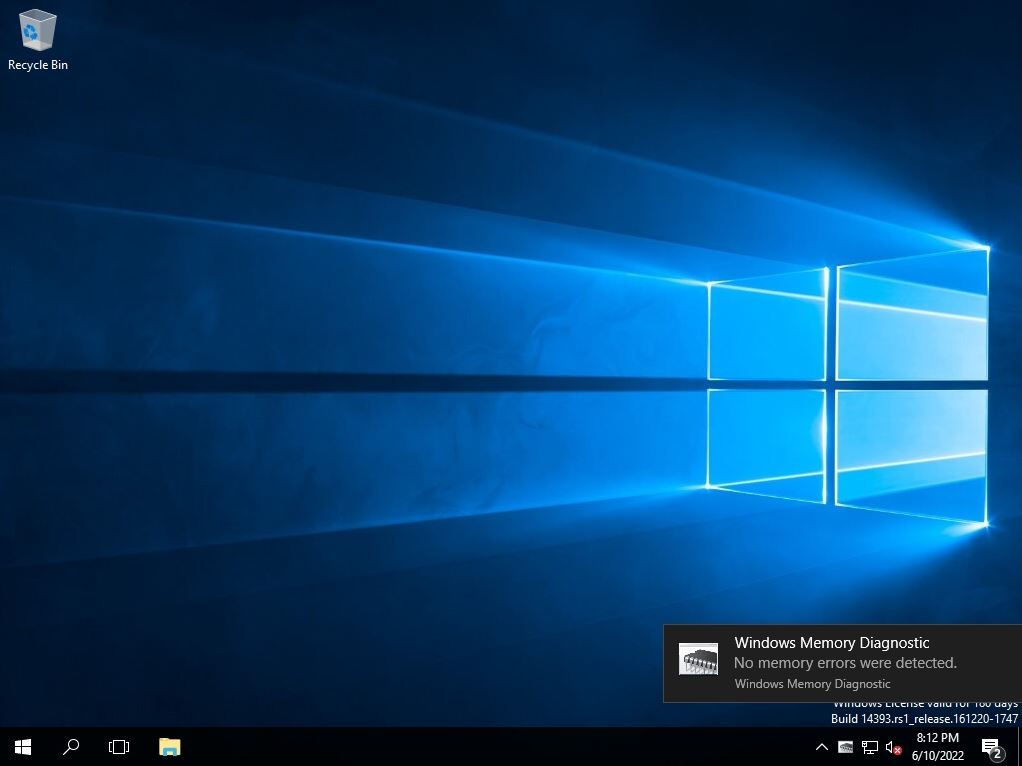Click the Show desktop strip at the end of the taskbar
Viewport: 1022px width, 766px height.
[1019, 746]
